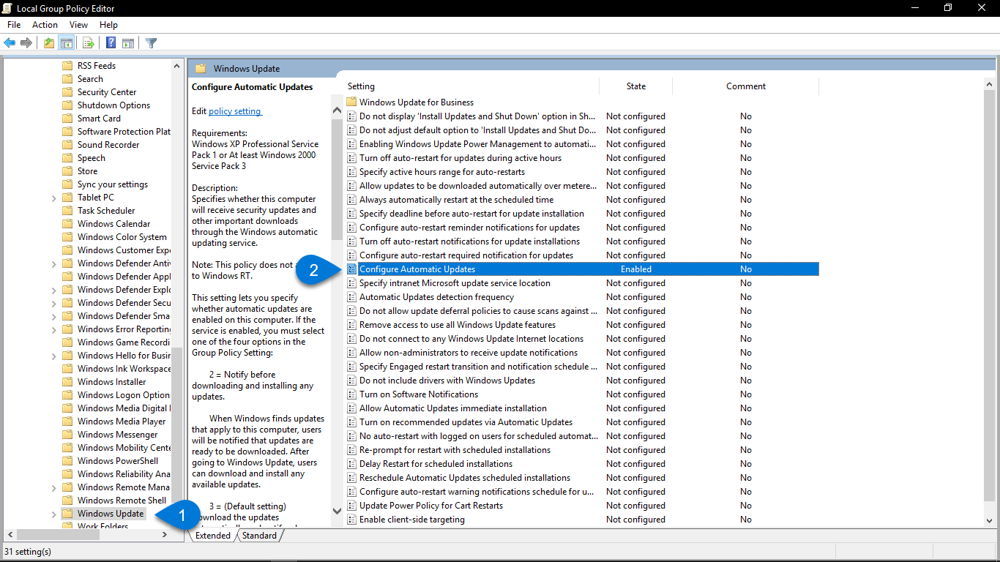Image resolution: width=1000 pixels, height=562 pixels.
Task: Click the policy icon beside Delay Restart for scheduled installations
Action: click(x=351, y=464)
